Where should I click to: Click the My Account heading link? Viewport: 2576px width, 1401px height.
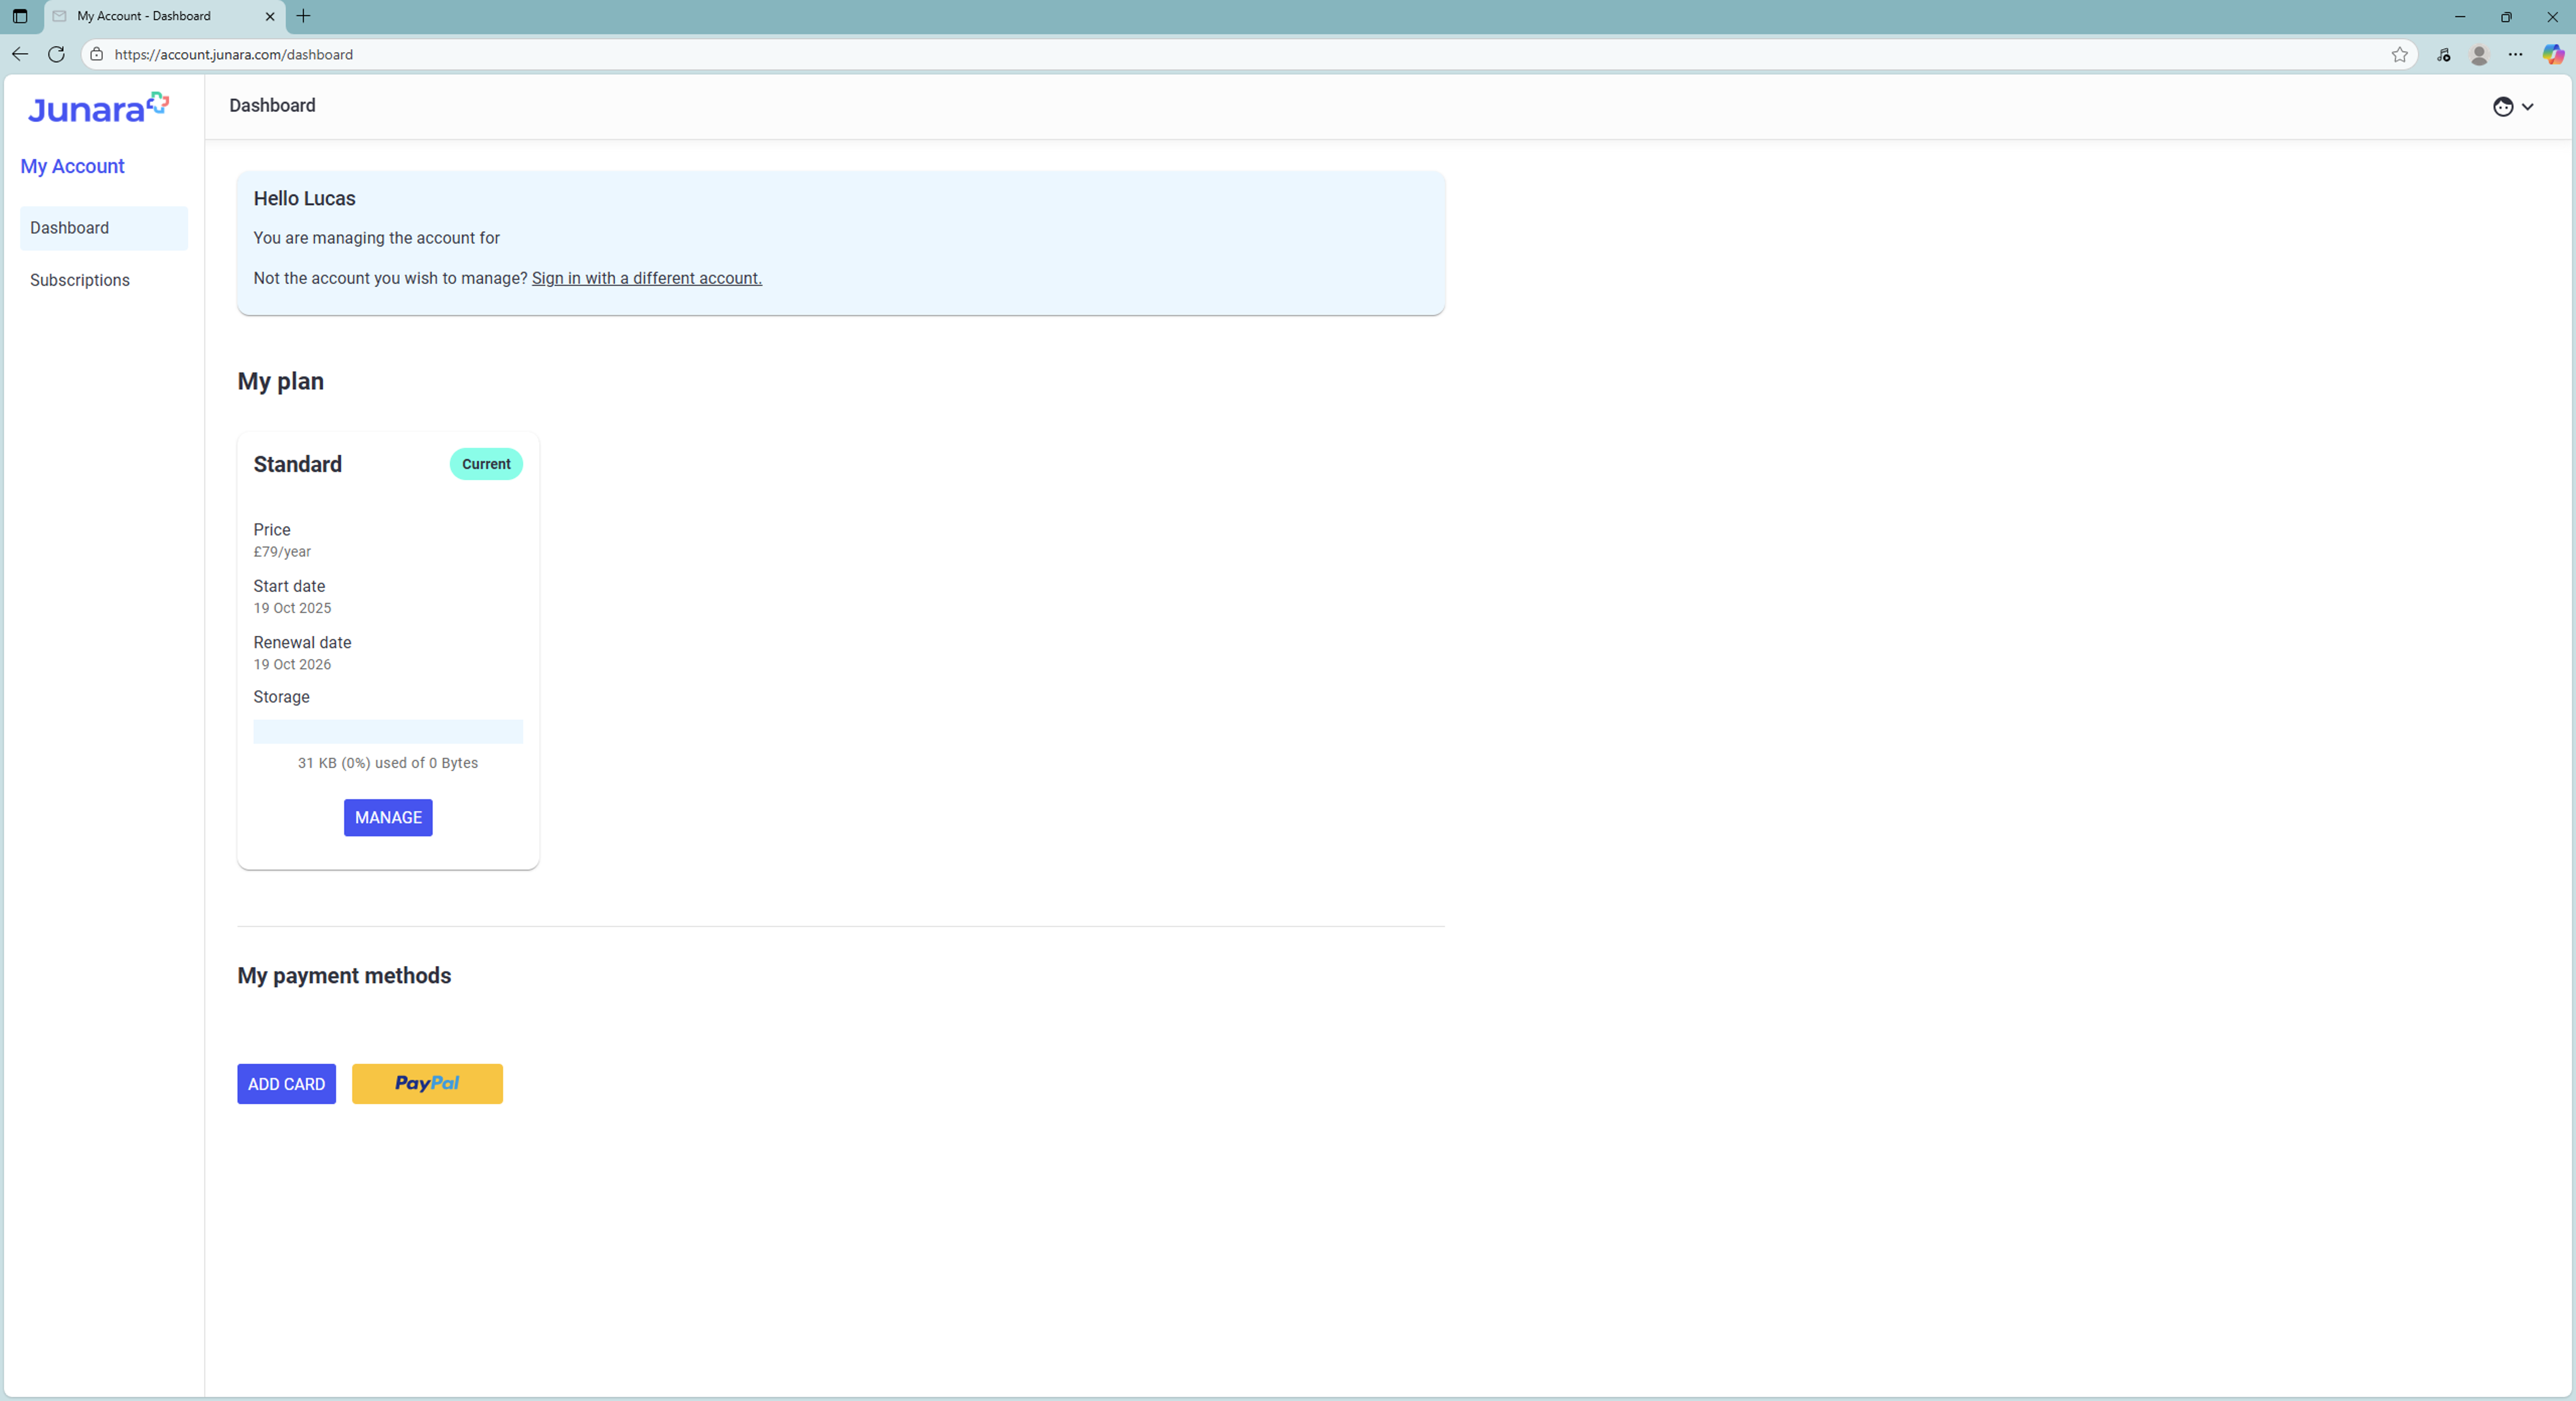[x=73, y=166]
